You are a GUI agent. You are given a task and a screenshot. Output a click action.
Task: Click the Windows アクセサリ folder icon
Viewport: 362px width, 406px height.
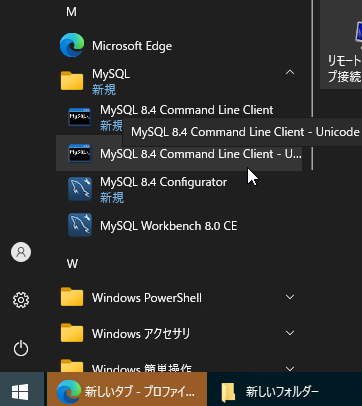pos(72,333)
